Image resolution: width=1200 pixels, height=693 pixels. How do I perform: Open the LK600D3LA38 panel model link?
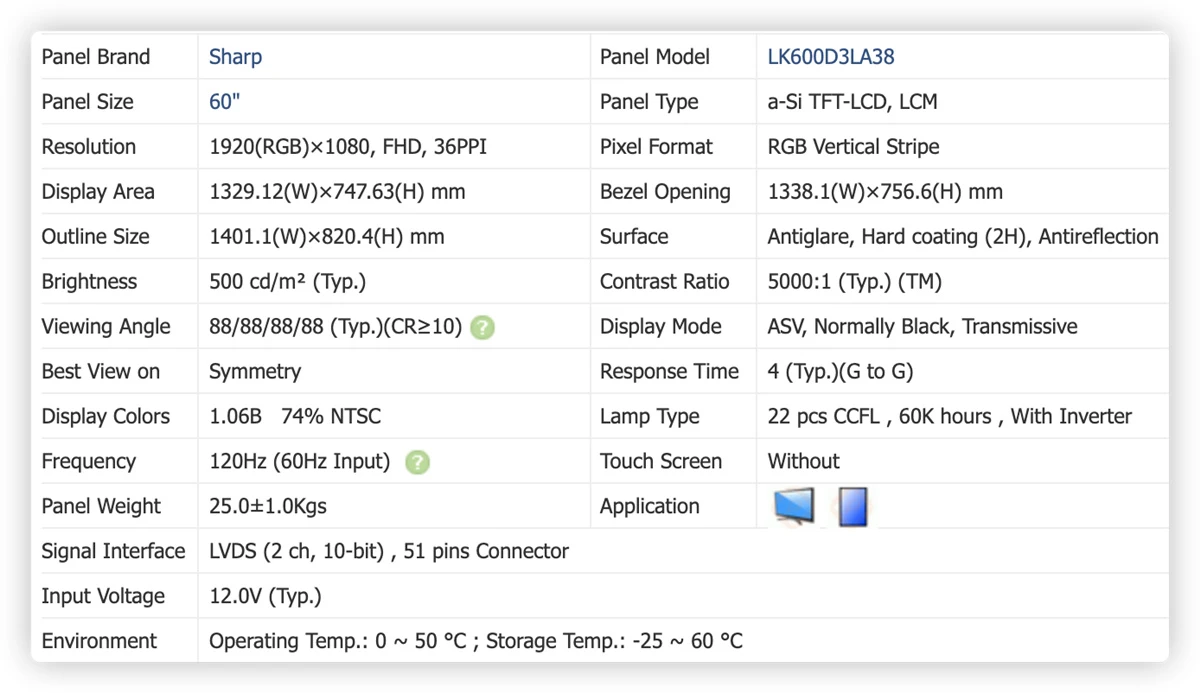coord(831,57)
